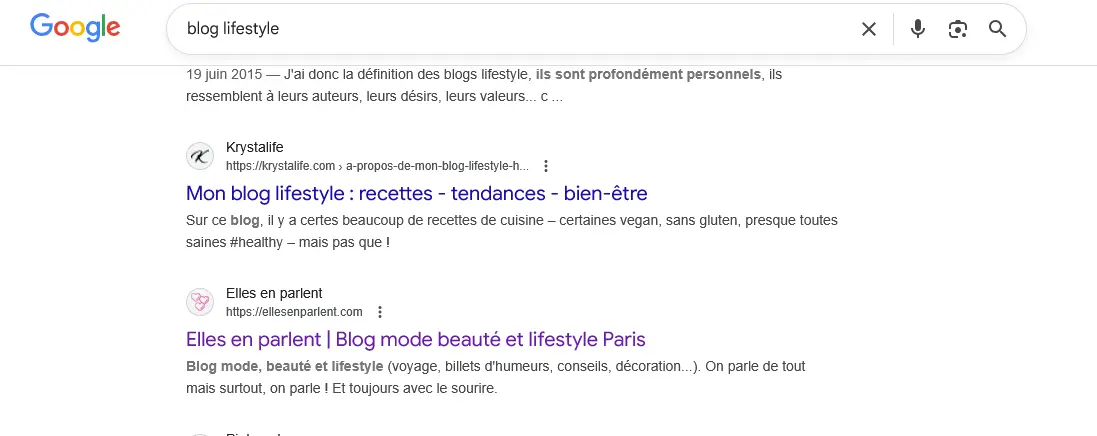Screen dimensions: 1097x436
Task: Open three-dot menu for Elles en parlent result
Action: [379, 312]
